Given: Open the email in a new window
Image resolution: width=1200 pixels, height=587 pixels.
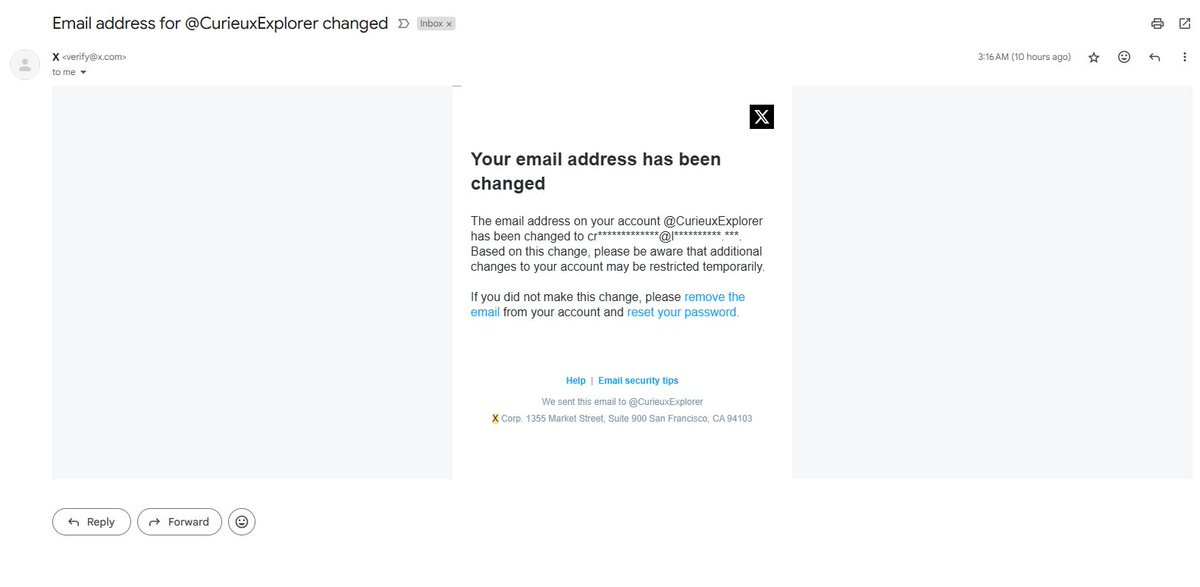Looking at the screenshot, I should [1185, 23].
